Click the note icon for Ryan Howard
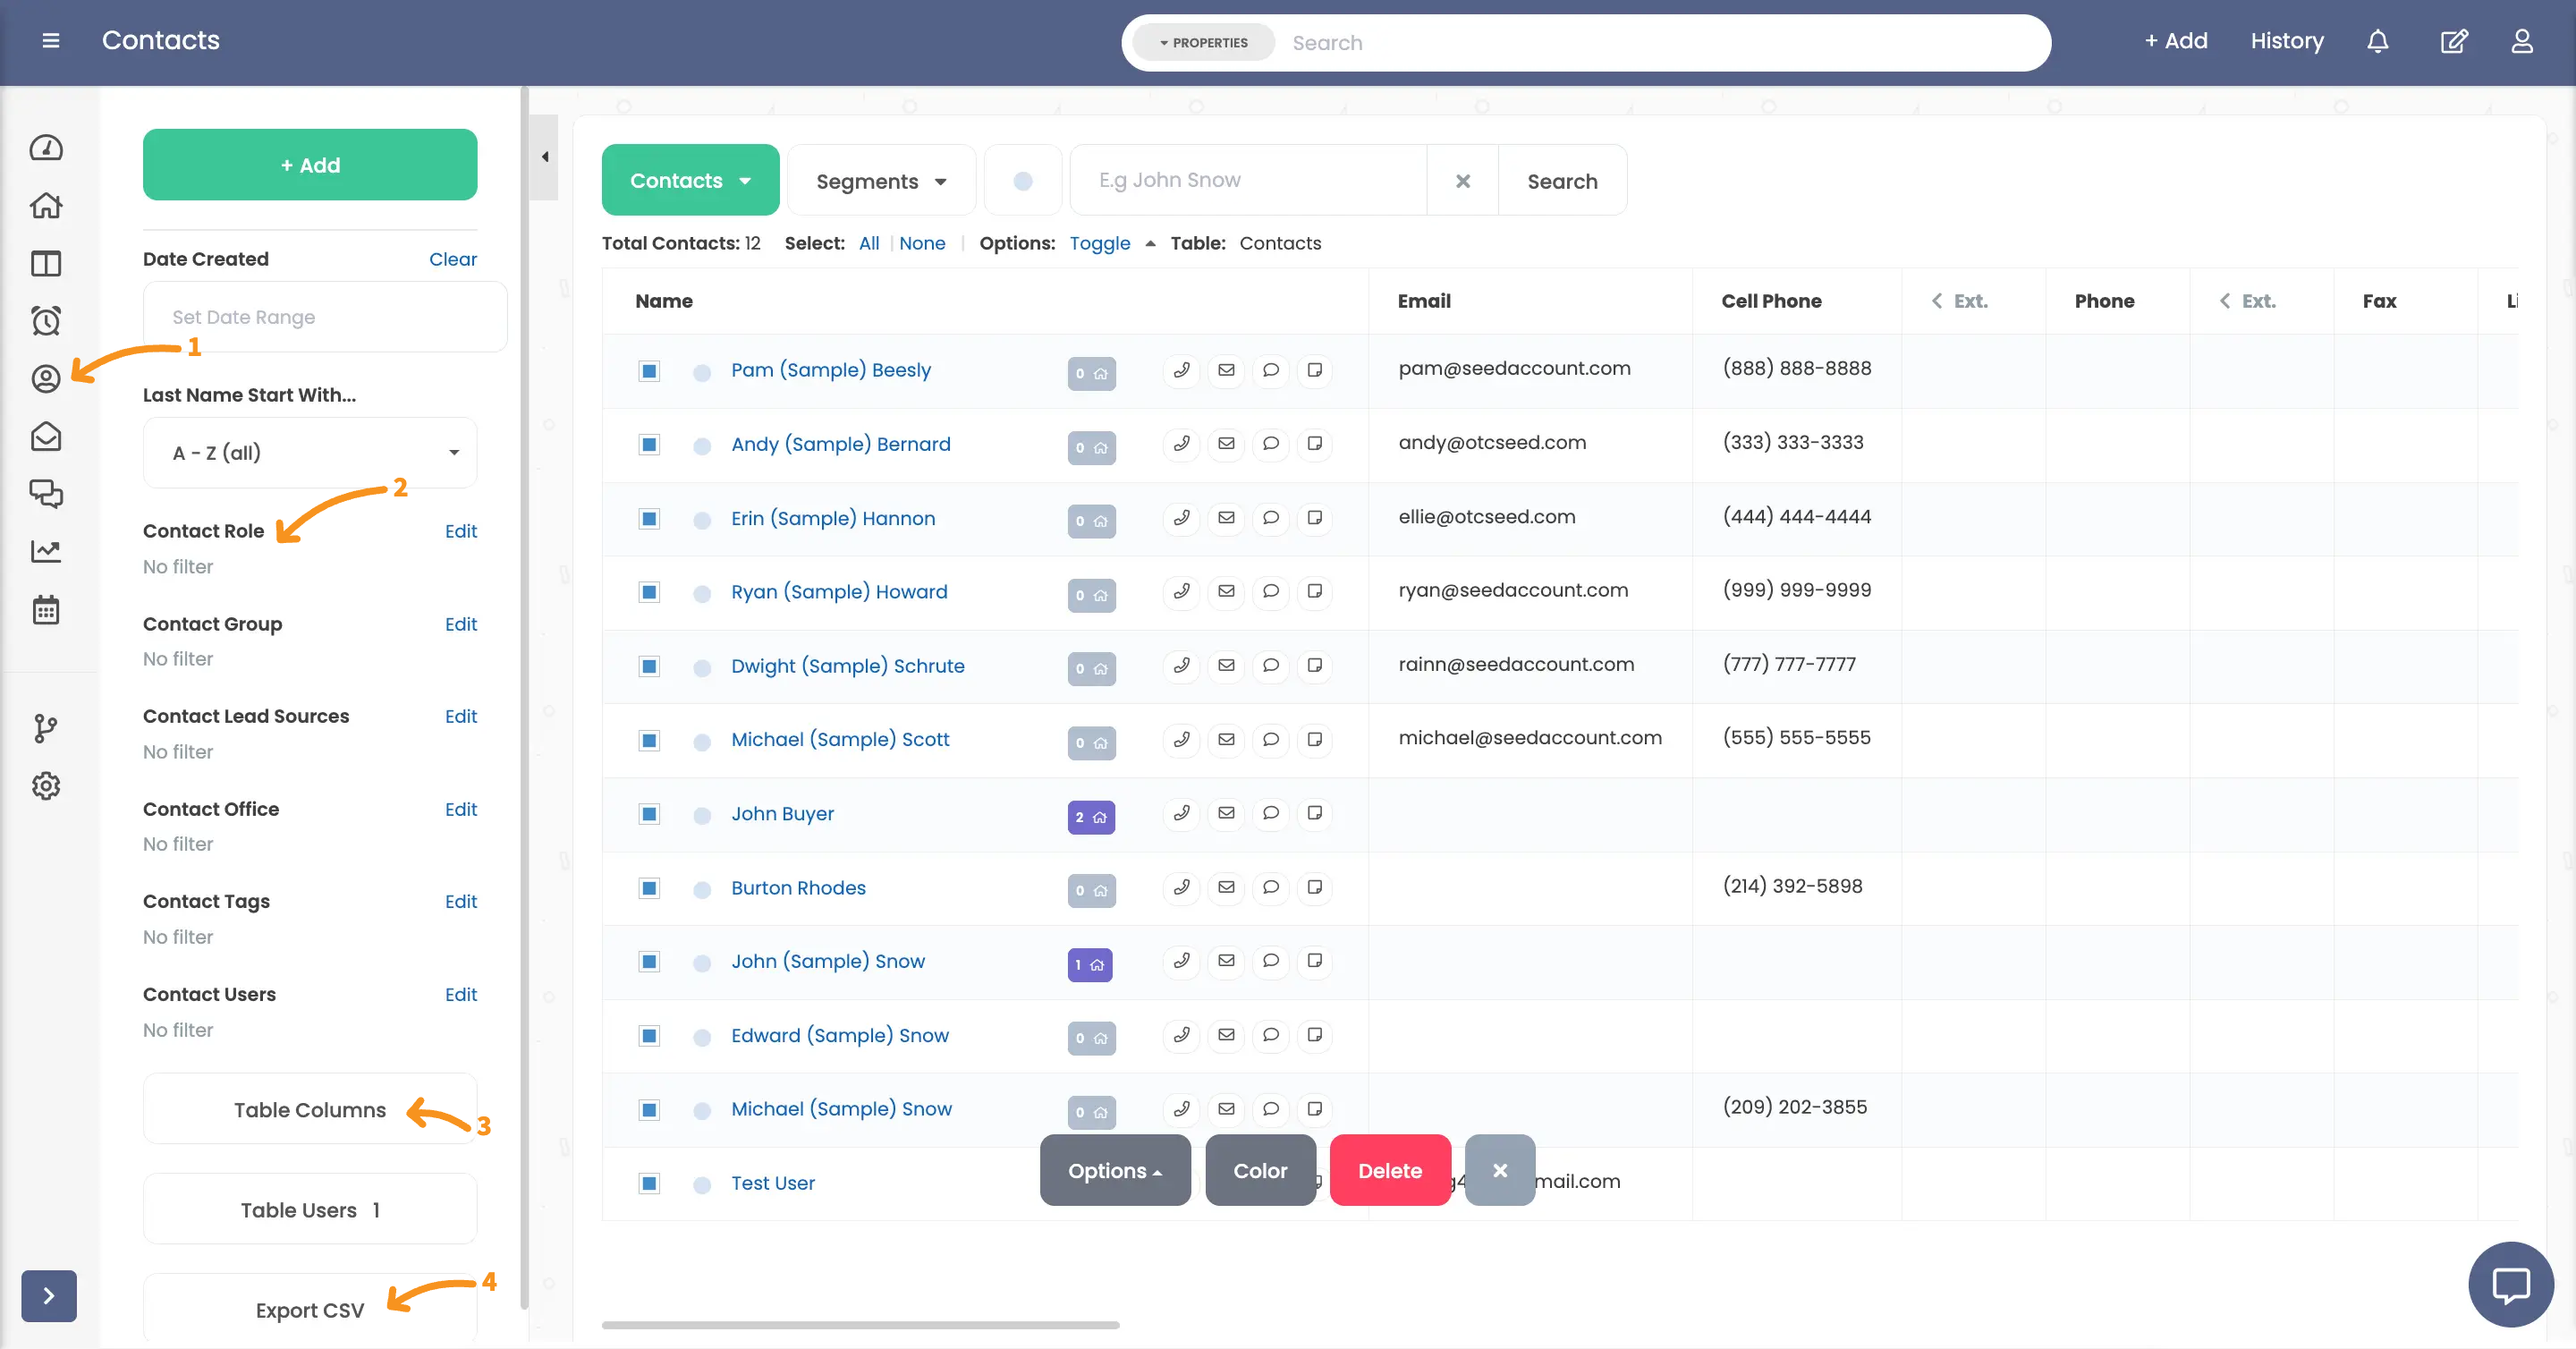The image size is (2576, 1349). [1315, 591]
